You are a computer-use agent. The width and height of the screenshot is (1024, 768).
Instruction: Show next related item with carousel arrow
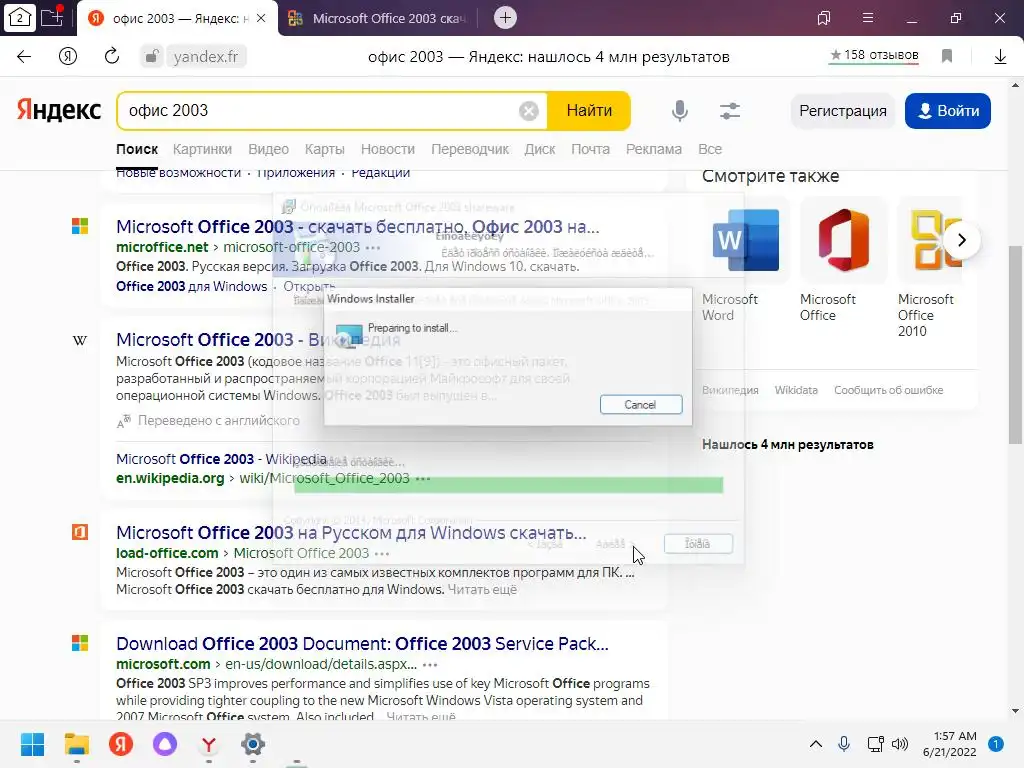pos(961,240)
